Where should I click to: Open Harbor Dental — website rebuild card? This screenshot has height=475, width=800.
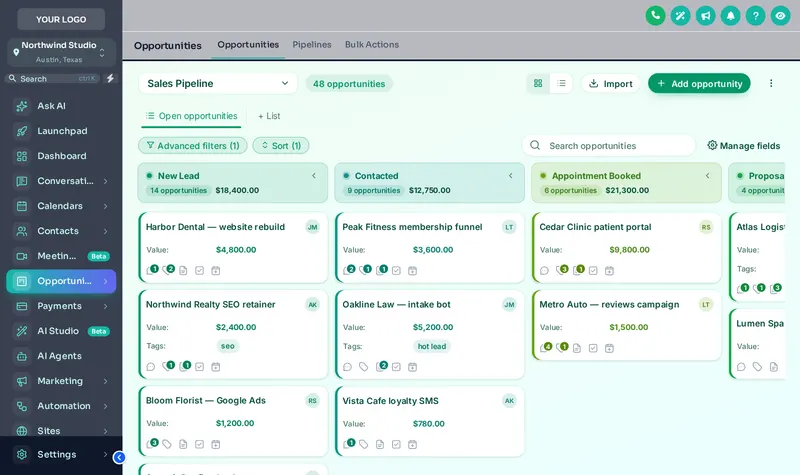click(233, 247)
